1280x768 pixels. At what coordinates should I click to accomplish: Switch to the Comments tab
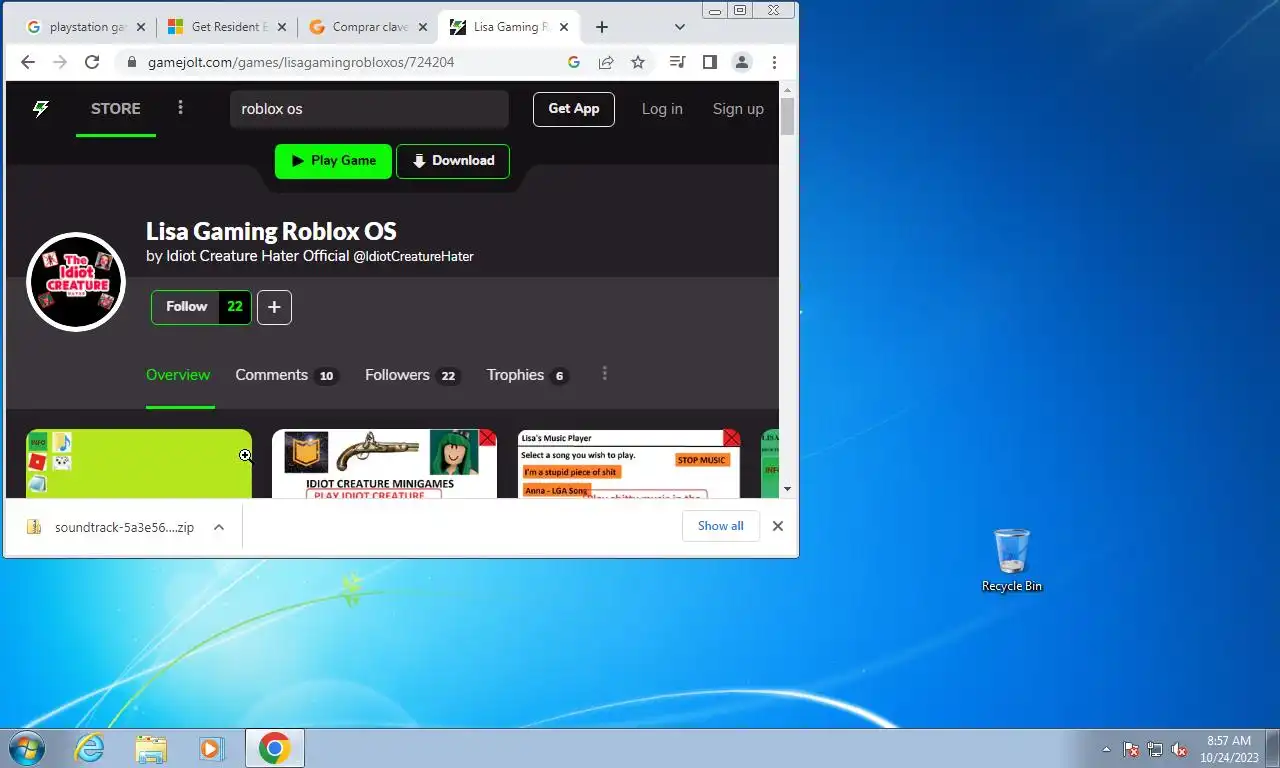(x=286, y=375)
